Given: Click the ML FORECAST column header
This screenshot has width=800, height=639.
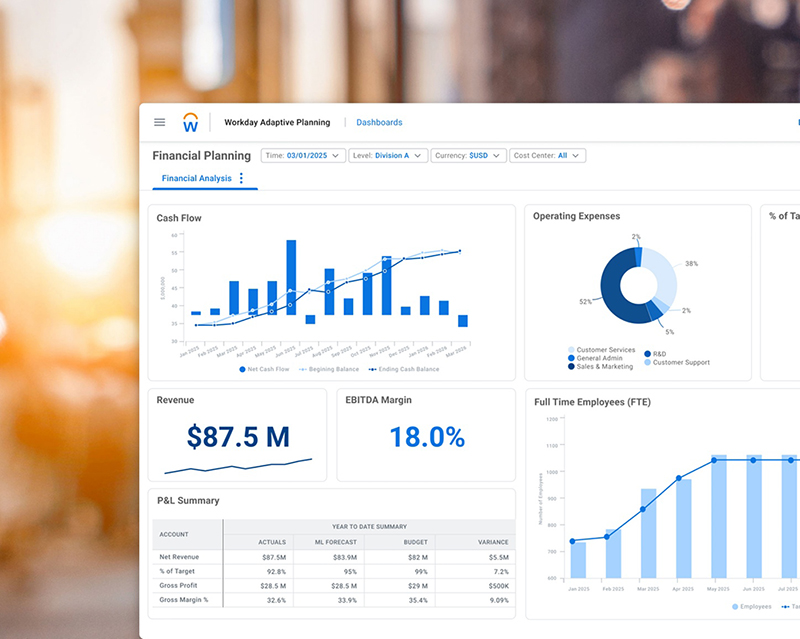Looking at the screenshot, I should click(336, 542).
